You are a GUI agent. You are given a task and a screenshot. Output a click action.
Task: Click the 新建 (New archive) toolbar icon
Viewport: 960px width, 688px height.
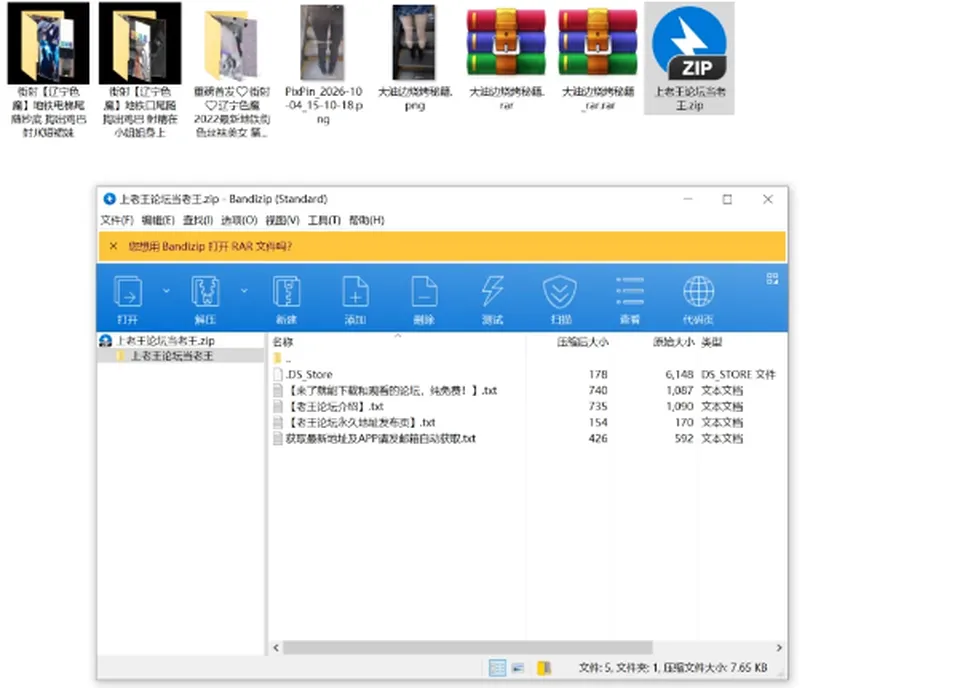(287, 291)
